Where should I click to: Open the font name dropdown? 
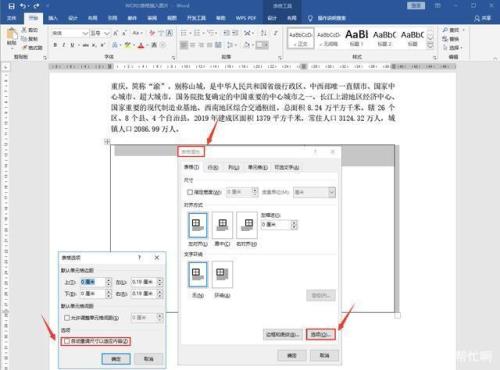click(x=85, y=33)
